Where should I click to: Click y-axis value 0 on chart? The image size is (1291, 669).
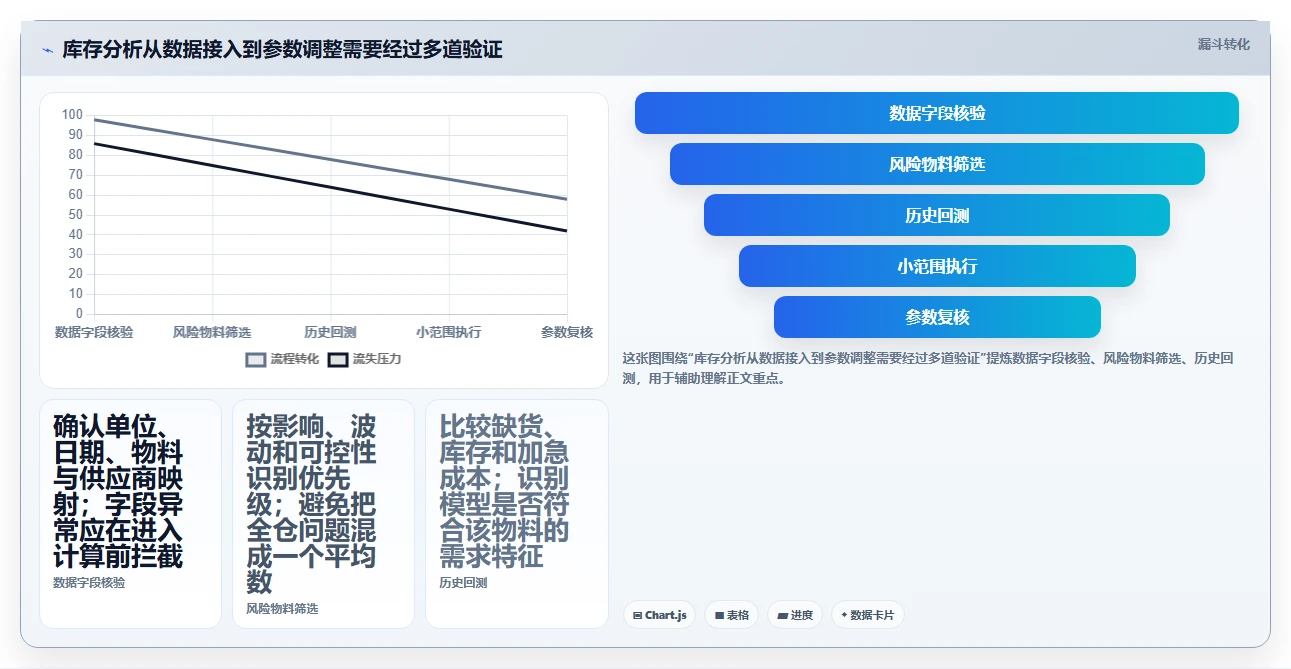(x=80, y=314)
